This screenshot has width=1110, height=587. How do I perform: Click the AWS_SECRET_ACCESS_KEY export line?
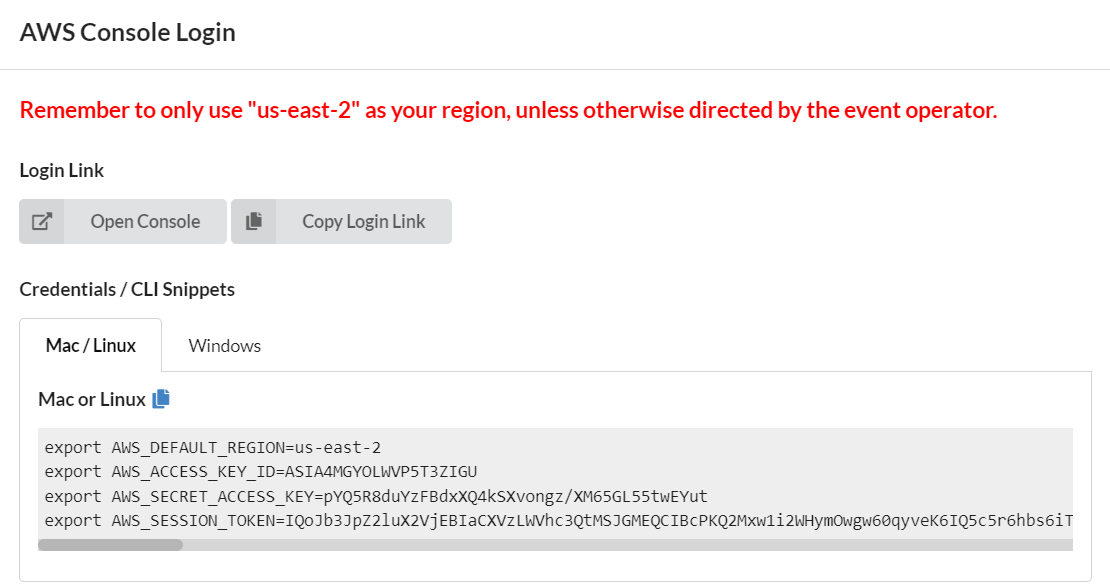point(376,496)
